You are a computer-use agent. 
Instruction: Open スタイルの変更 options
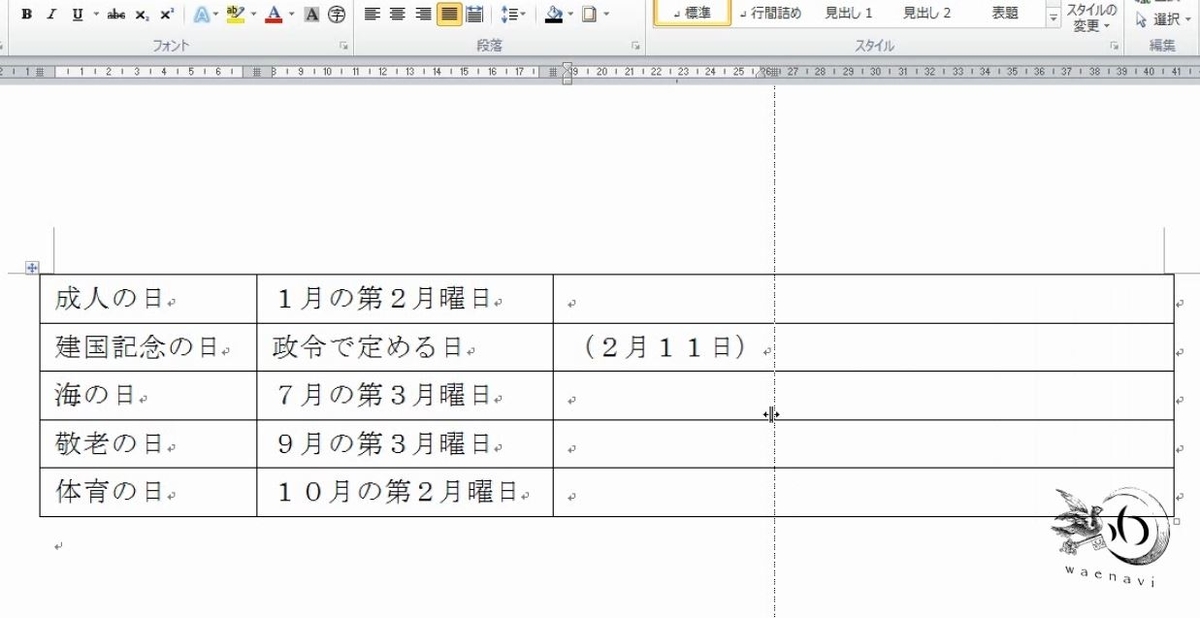[x=1089, y=17]
